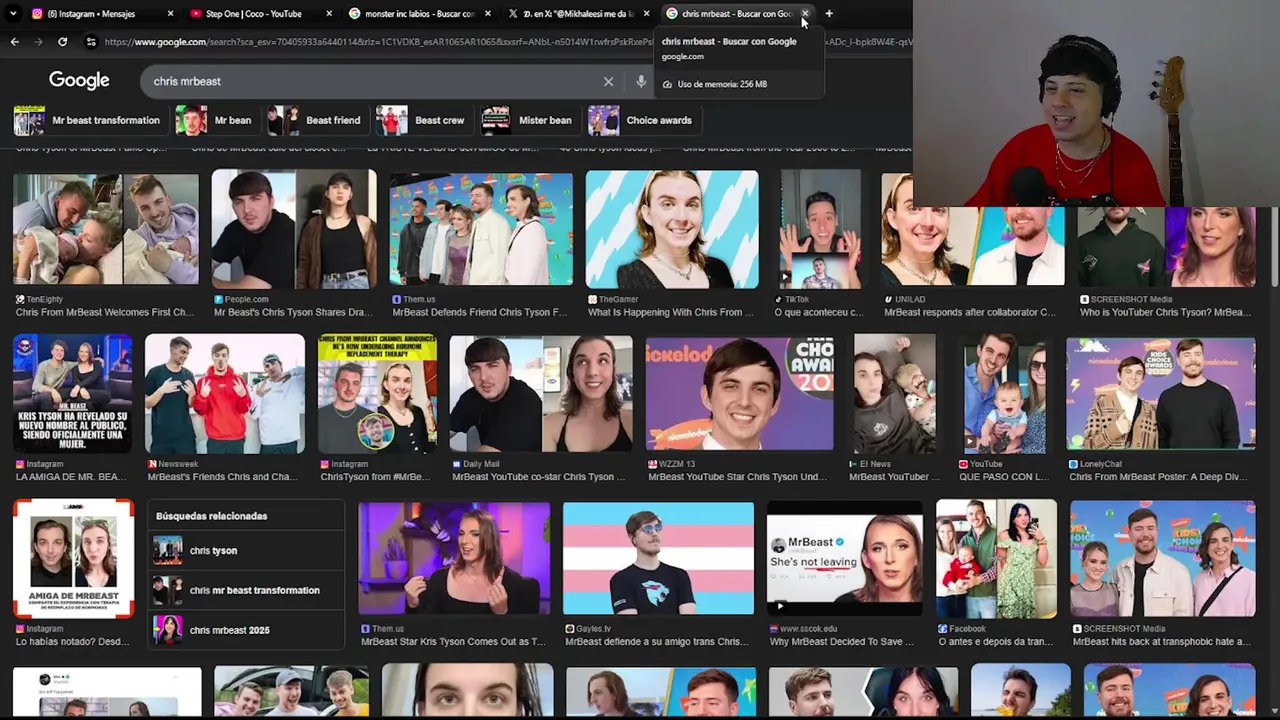Open the Gayles.tv trans flag image
The height and width of the screenshot is (720, 1280).
tap(658, 559)
